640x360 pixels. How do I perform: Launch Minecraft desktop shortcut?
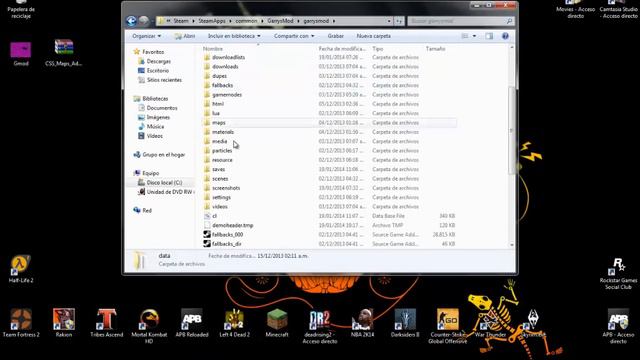pyautogui.click(x=277, y=323)
